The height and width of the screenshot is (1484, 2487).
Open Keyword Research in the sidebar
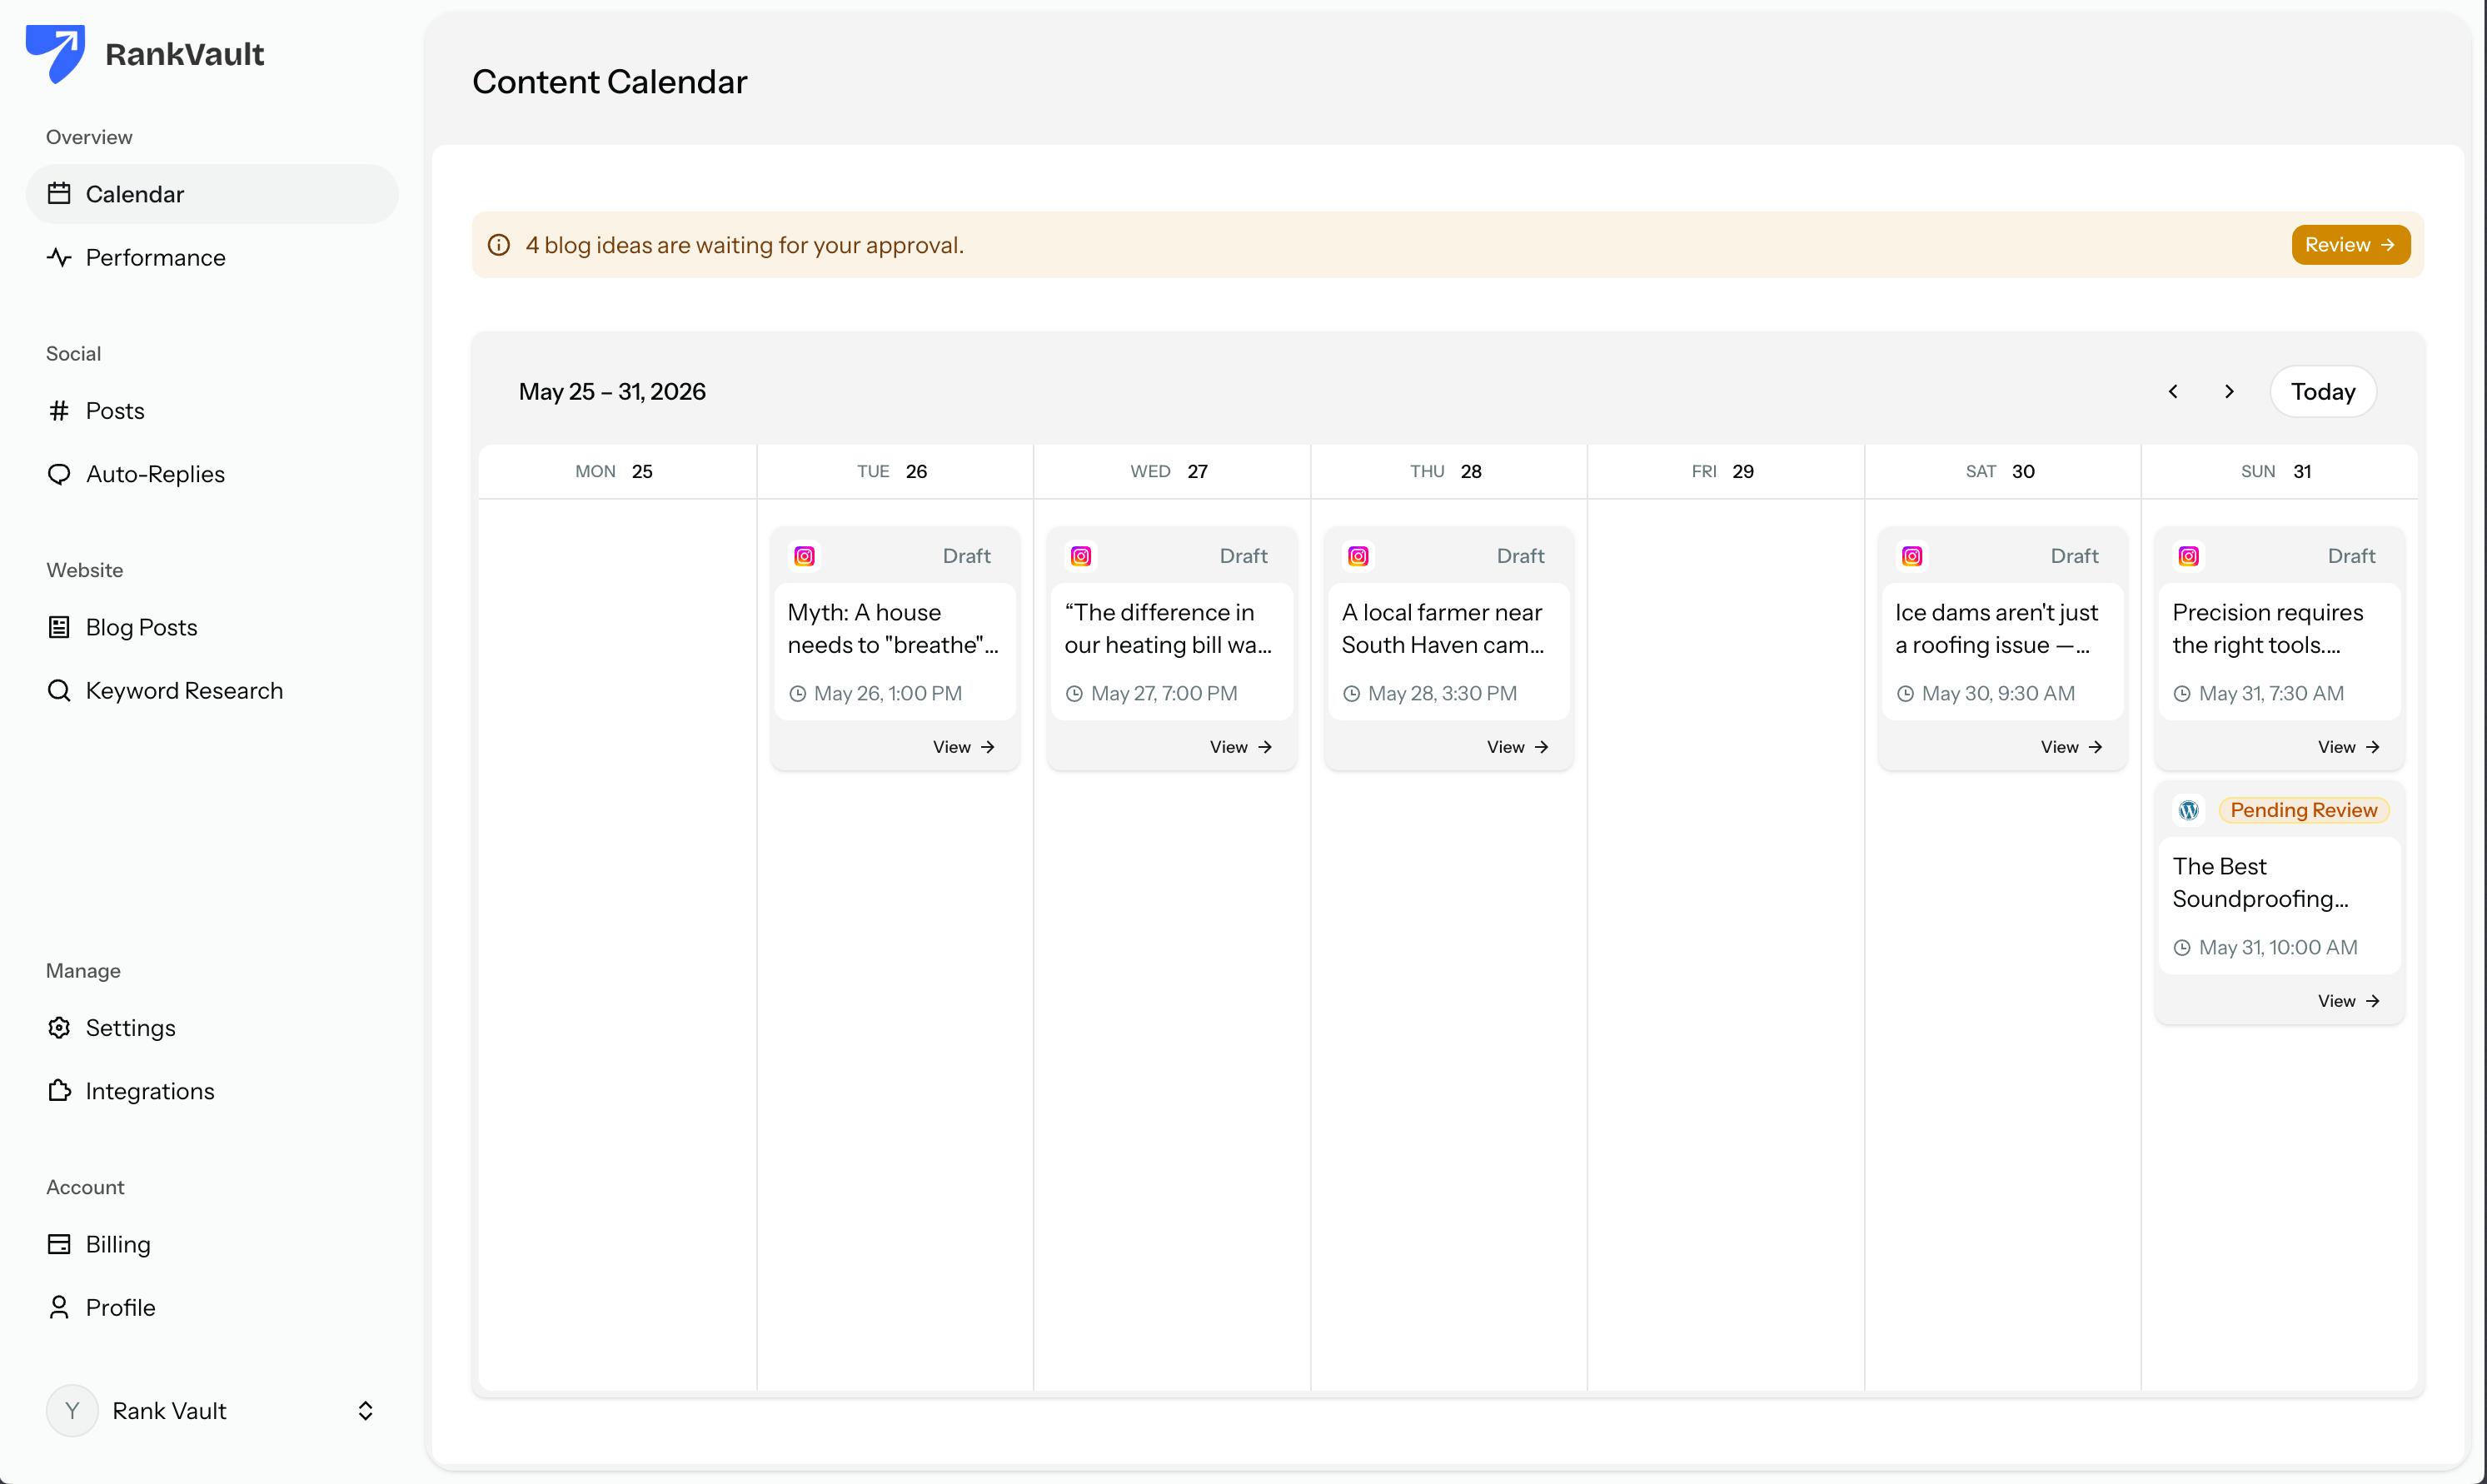212,691
